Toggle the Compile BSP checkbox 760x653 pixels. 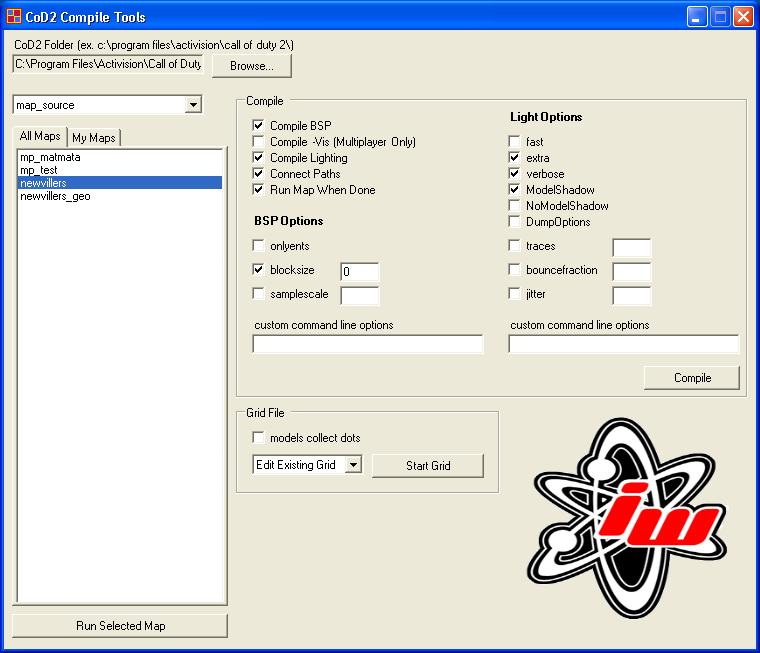pos(258,126)
